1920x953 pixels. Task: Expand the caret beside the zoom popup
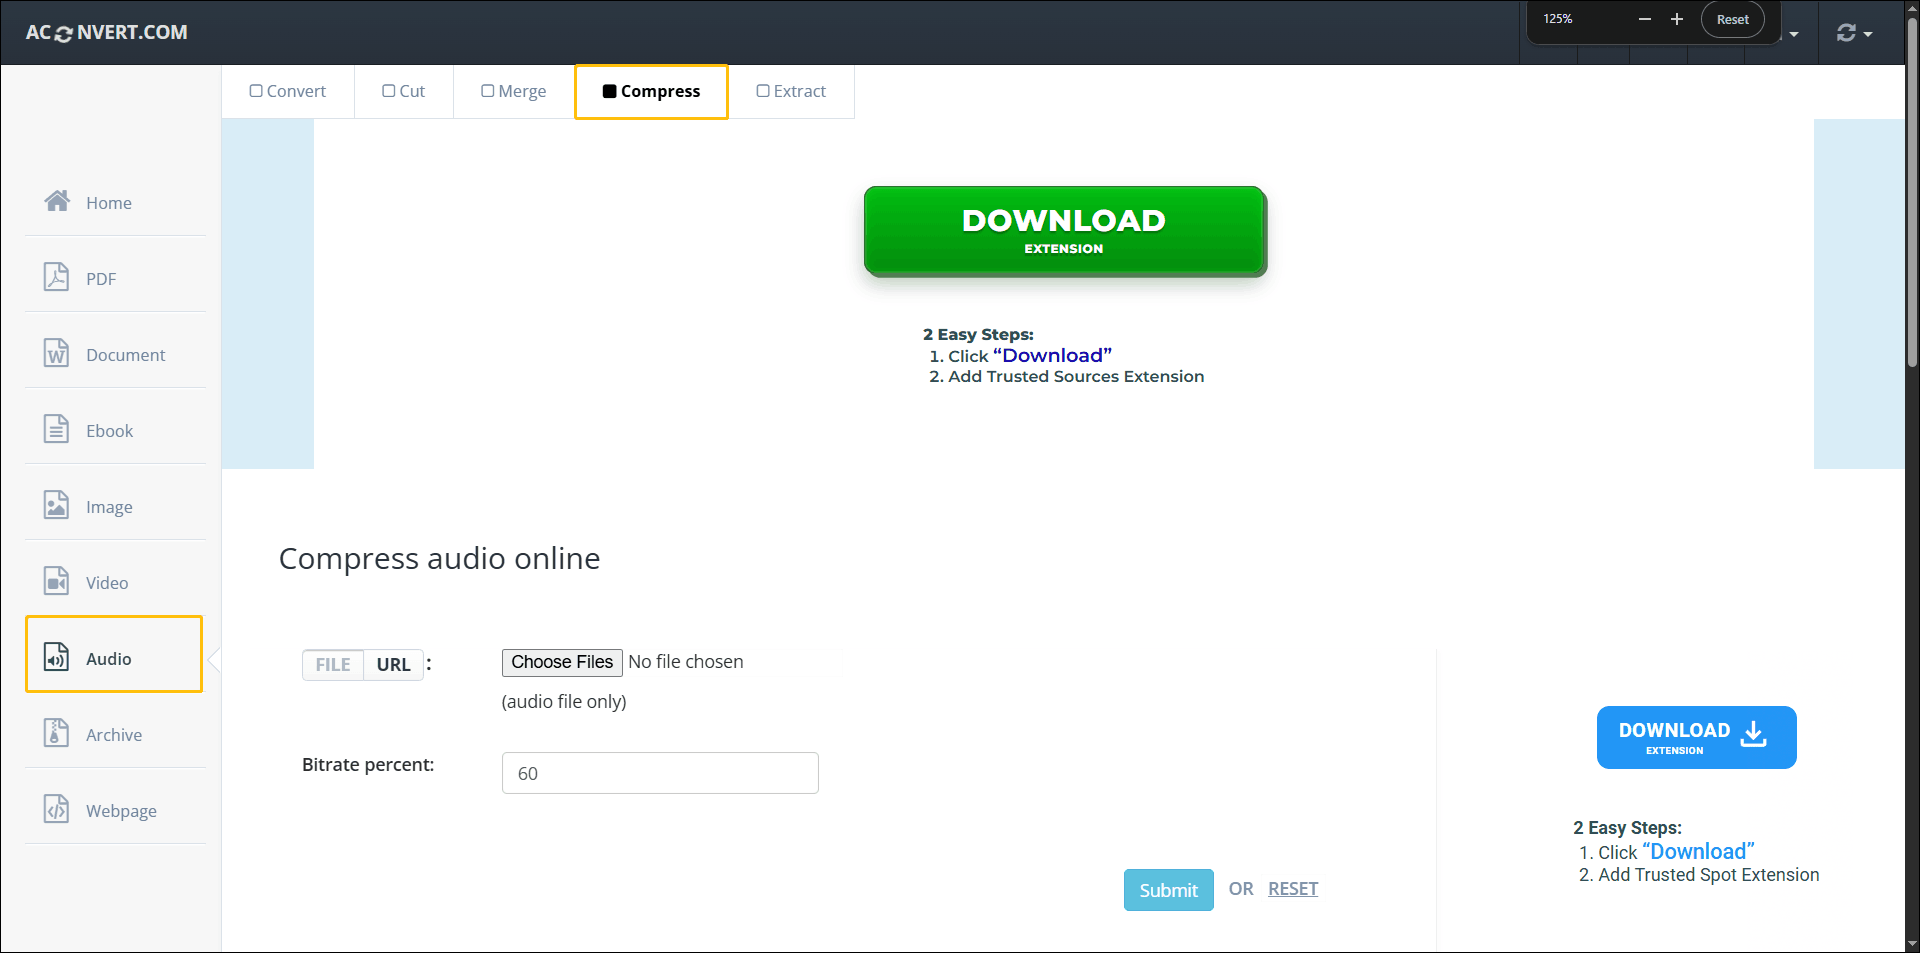pos(1794,34)
